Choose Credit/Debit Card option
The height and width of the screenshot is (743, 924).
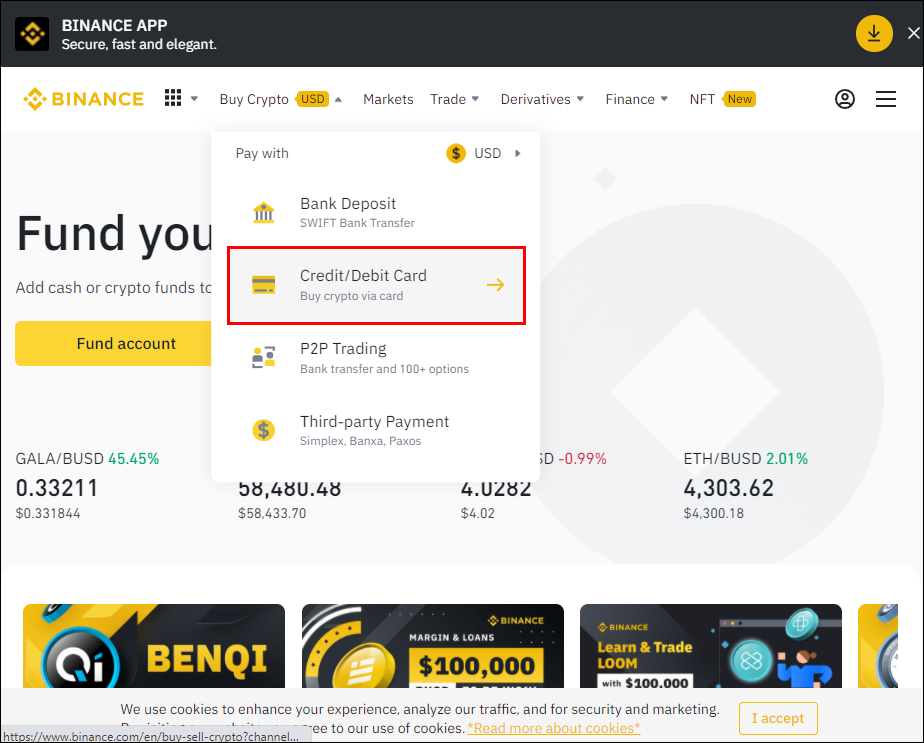point(376,285)
